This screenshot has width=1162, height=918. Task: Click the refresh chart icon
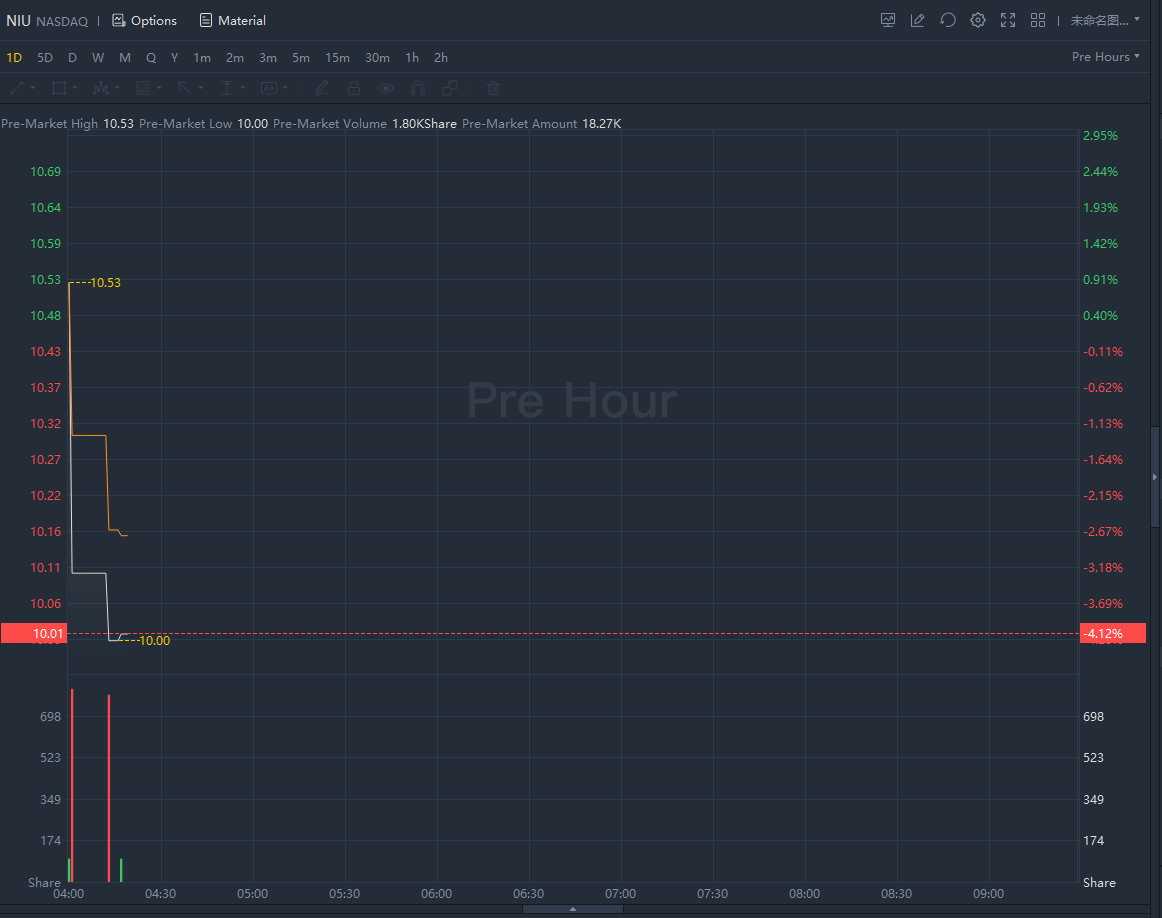pyautogui.click(x=948, y=21)
